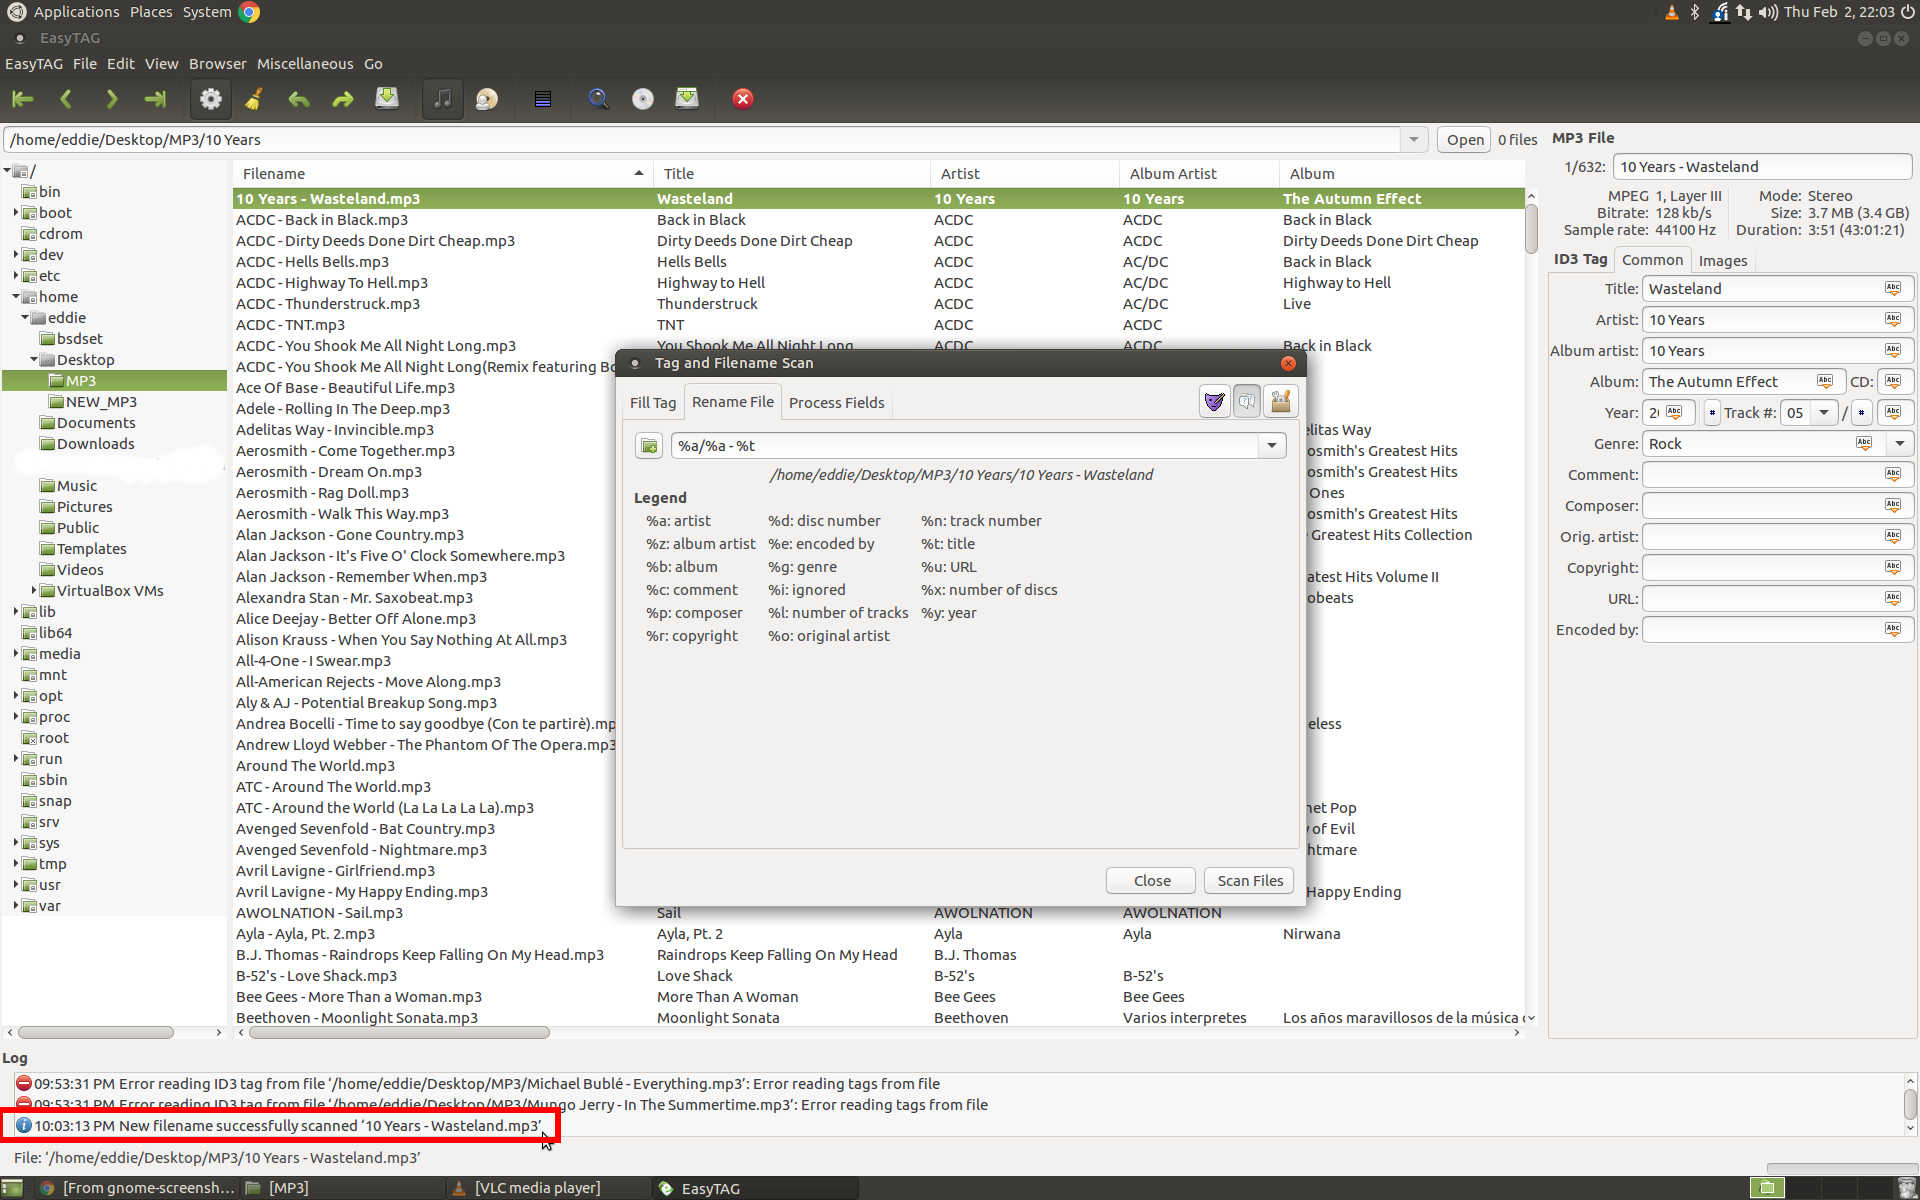Screen dimensions: 1920x1200
Task: Click the broom clear-tags toolbar icon
Action: (254, 98)
